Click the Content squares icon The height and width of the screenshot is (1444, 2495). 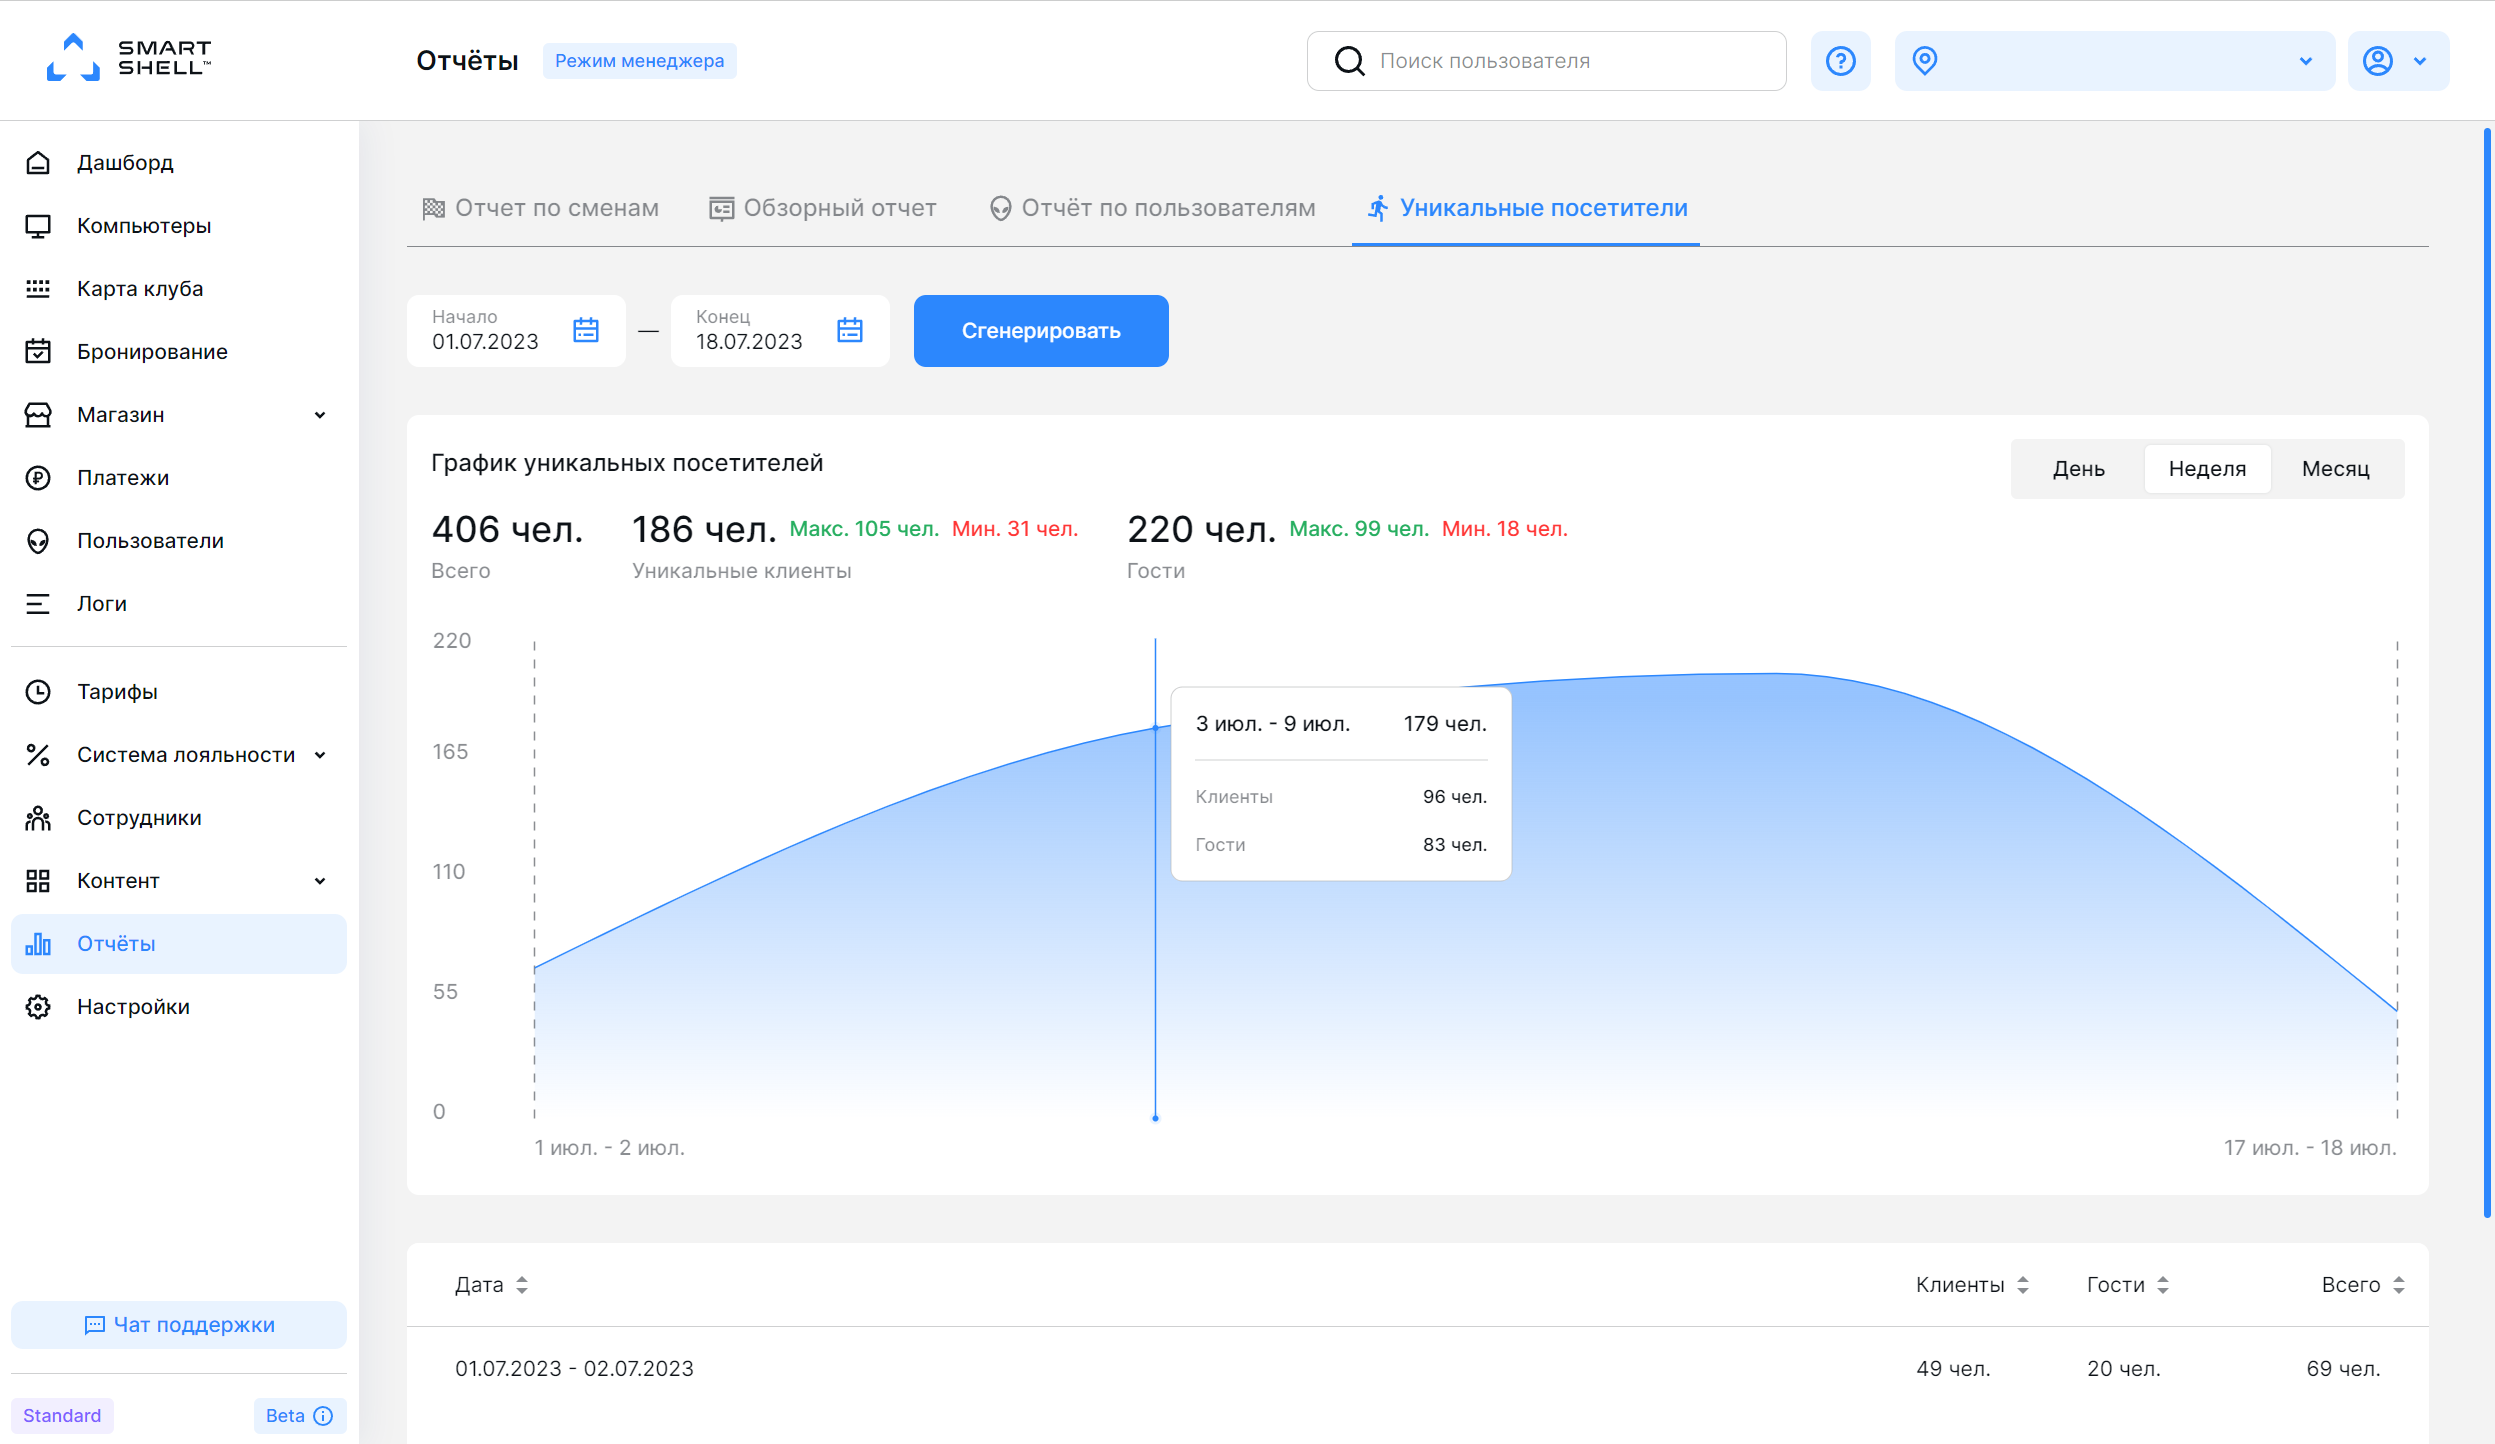(38, 881)
